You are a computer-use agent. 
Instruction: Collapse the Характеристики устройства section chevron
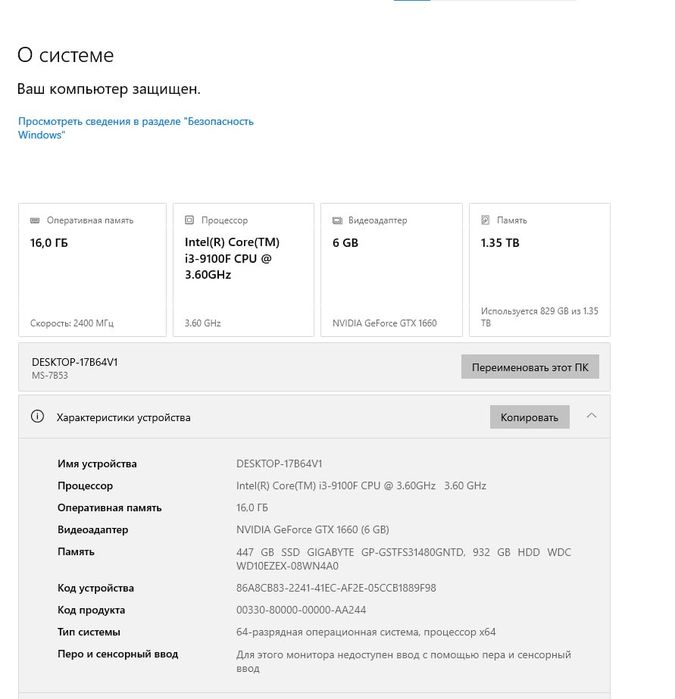(592, 416)
